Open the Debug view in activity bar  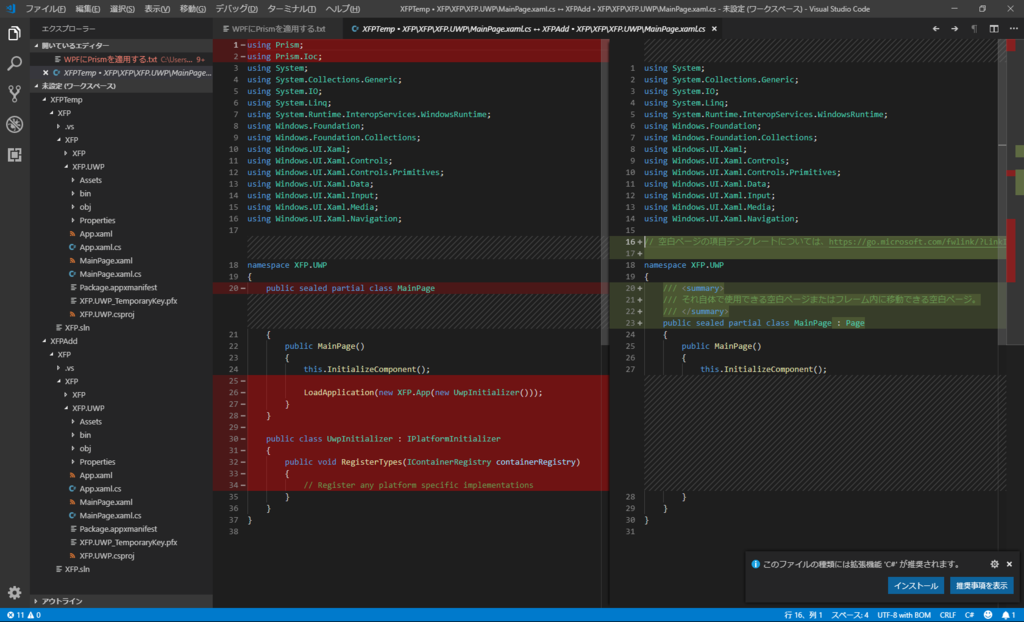point(14,124)
